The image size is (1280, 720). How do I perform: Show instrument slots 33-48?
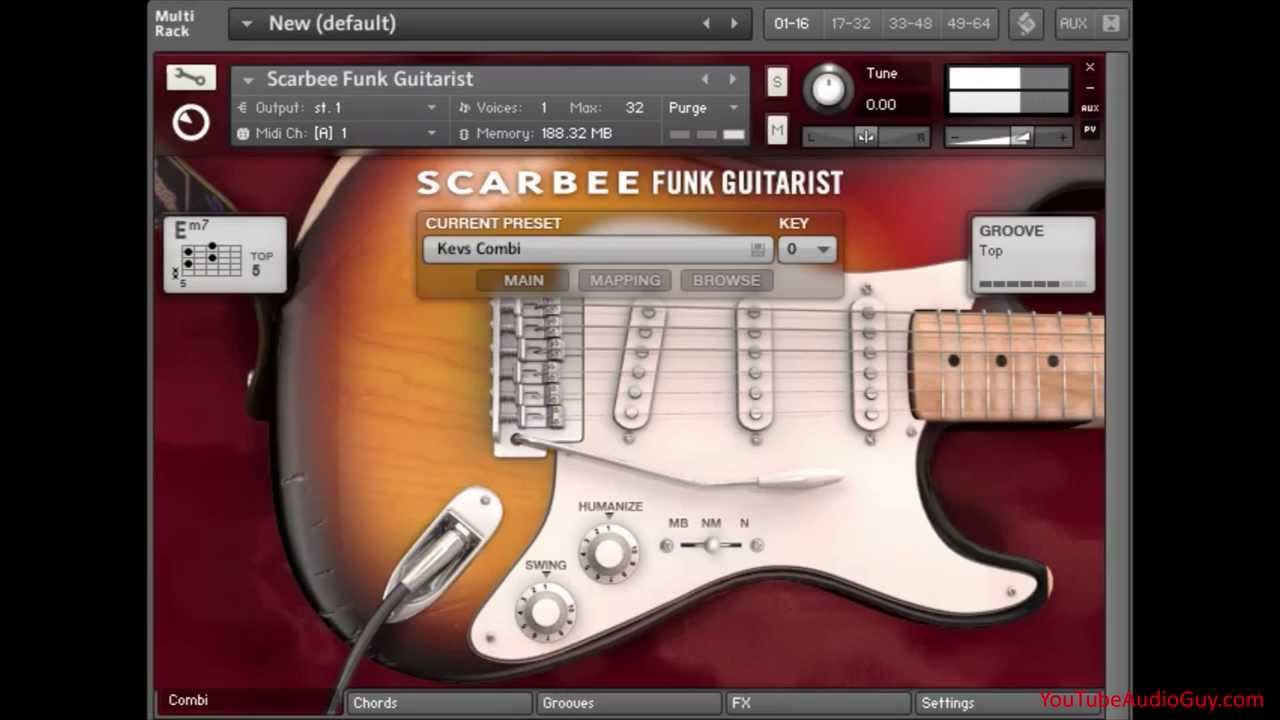pos(910,24)
